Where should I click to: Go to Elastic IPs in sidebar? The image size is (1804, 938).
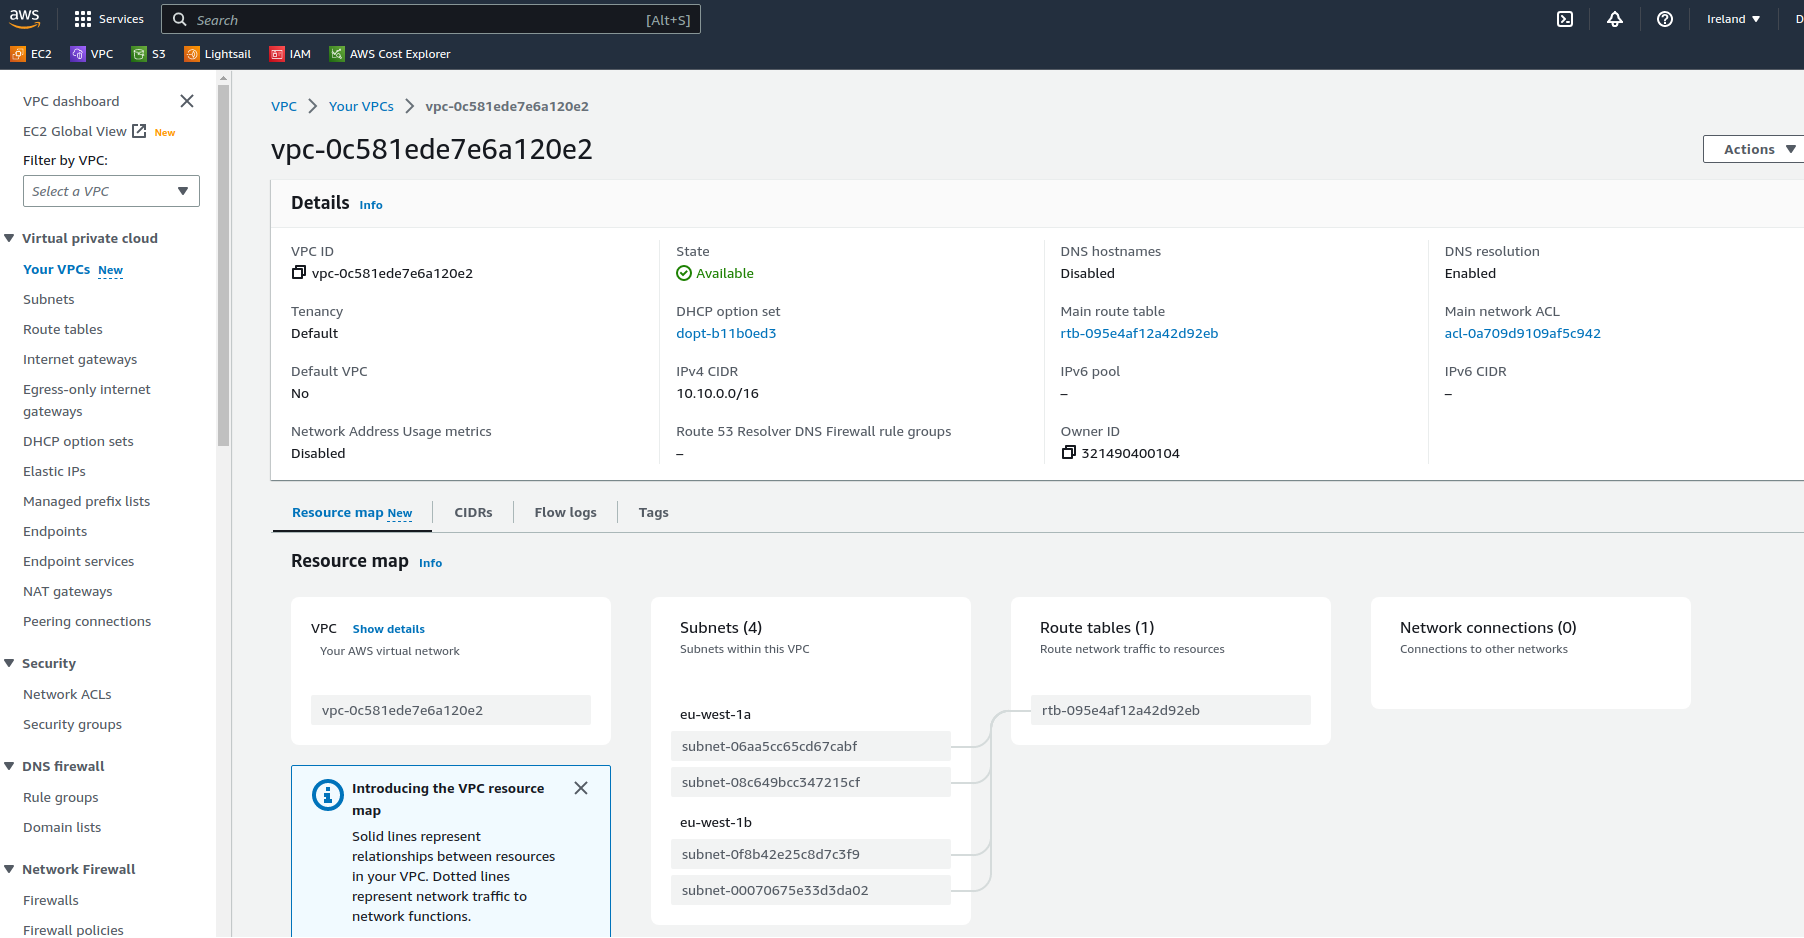[x=54, y=471]
